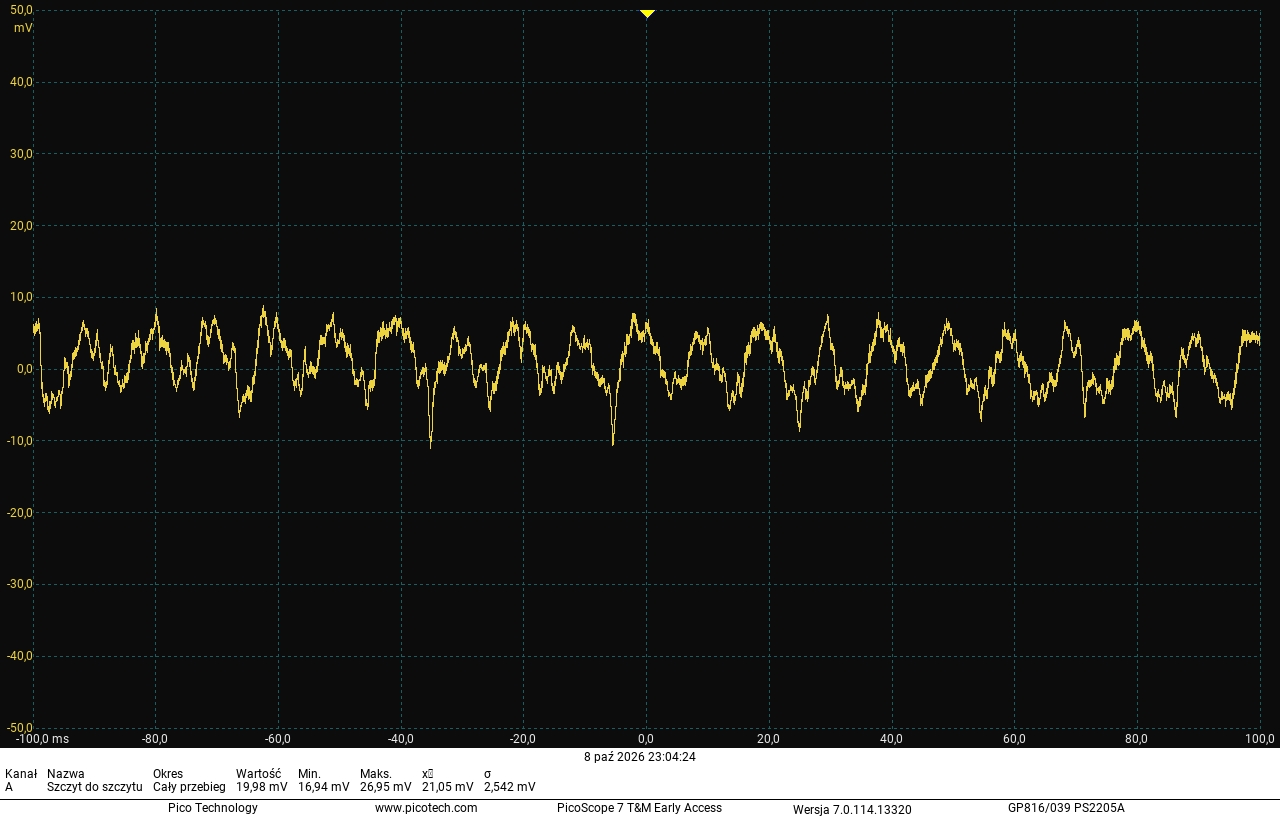The height and width of the screenshot is (816, 1280).
Task: Click the "-30,0" voltage axis label
Action: (x=20, y=584)
